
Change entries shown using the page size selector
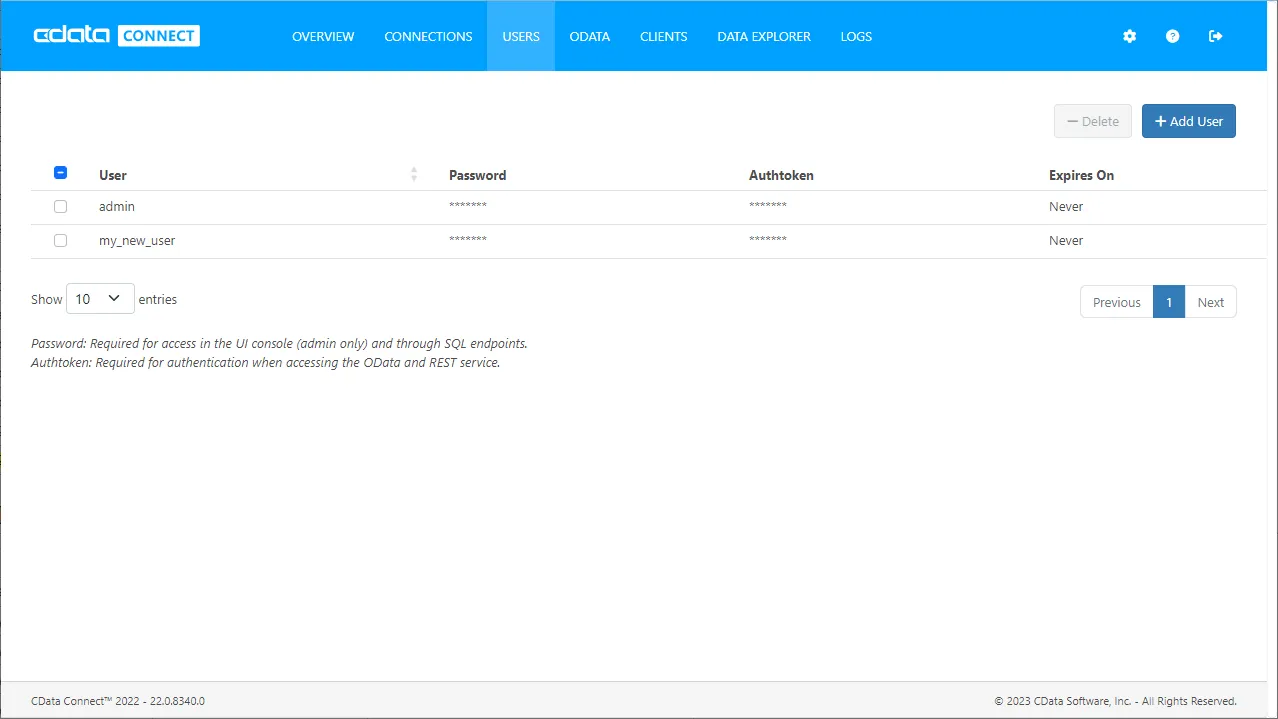point(99,298)
